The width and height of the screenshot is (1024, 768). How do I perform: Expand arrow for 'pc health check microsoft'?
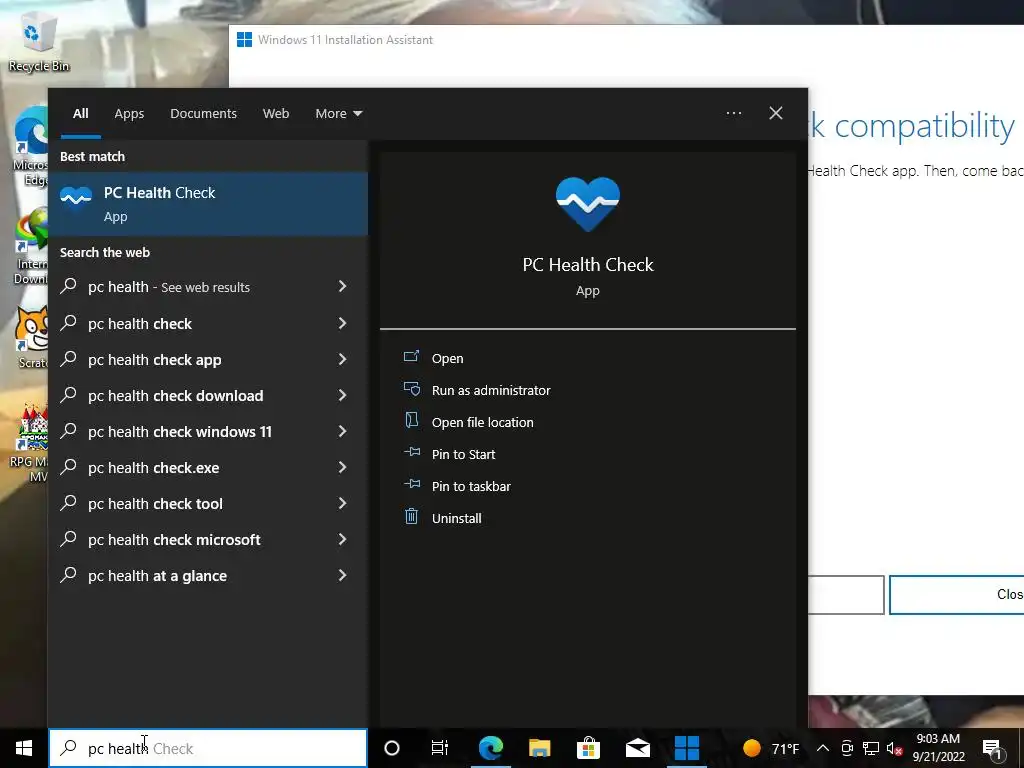[342, 539]
